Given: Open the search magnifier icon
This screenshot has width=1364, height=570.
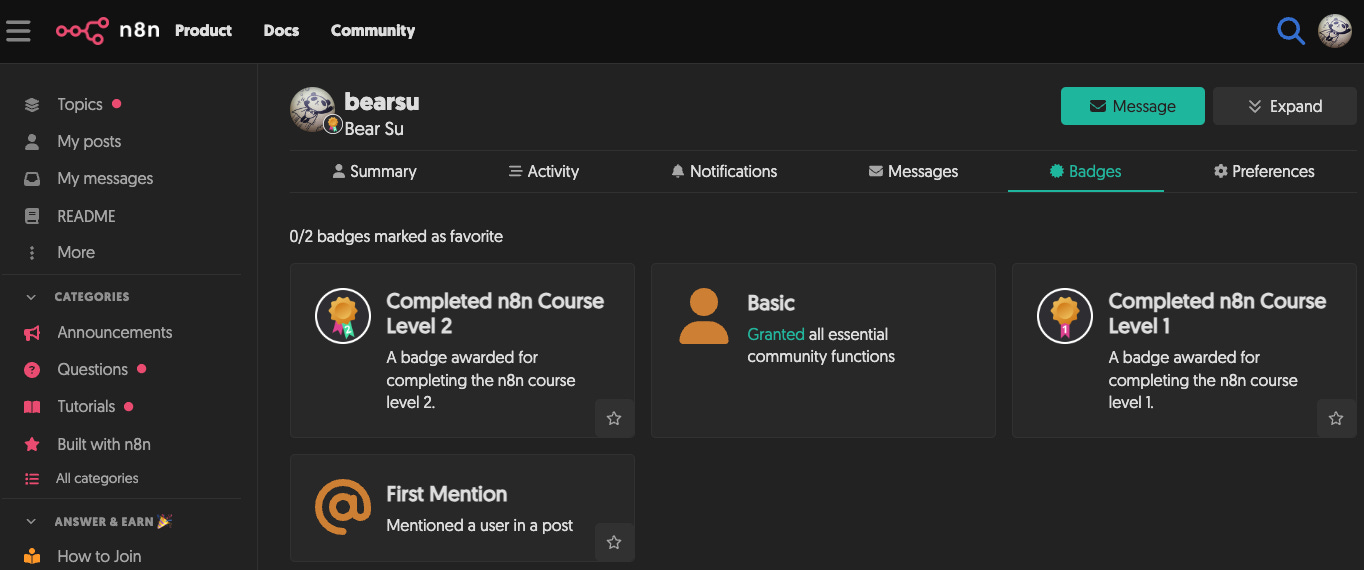Looking at the screenshot, I should [x=1291, y=31].
